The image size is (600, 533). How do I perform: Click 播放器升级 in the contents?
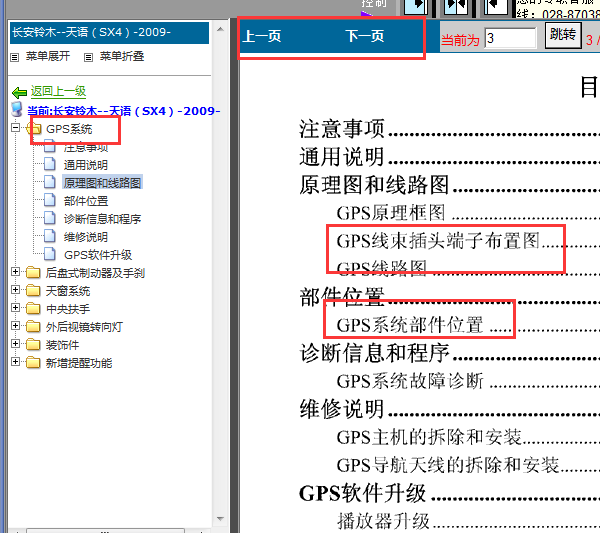[383, 521]
